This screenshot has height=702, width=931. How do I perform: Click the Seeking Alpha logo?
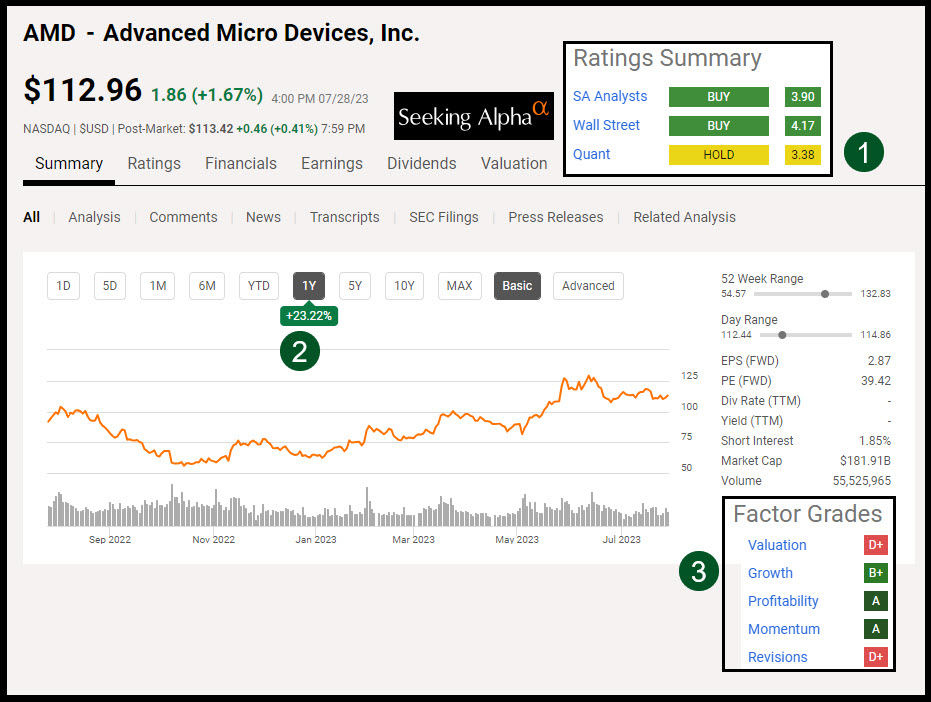[x=473, y=116]
